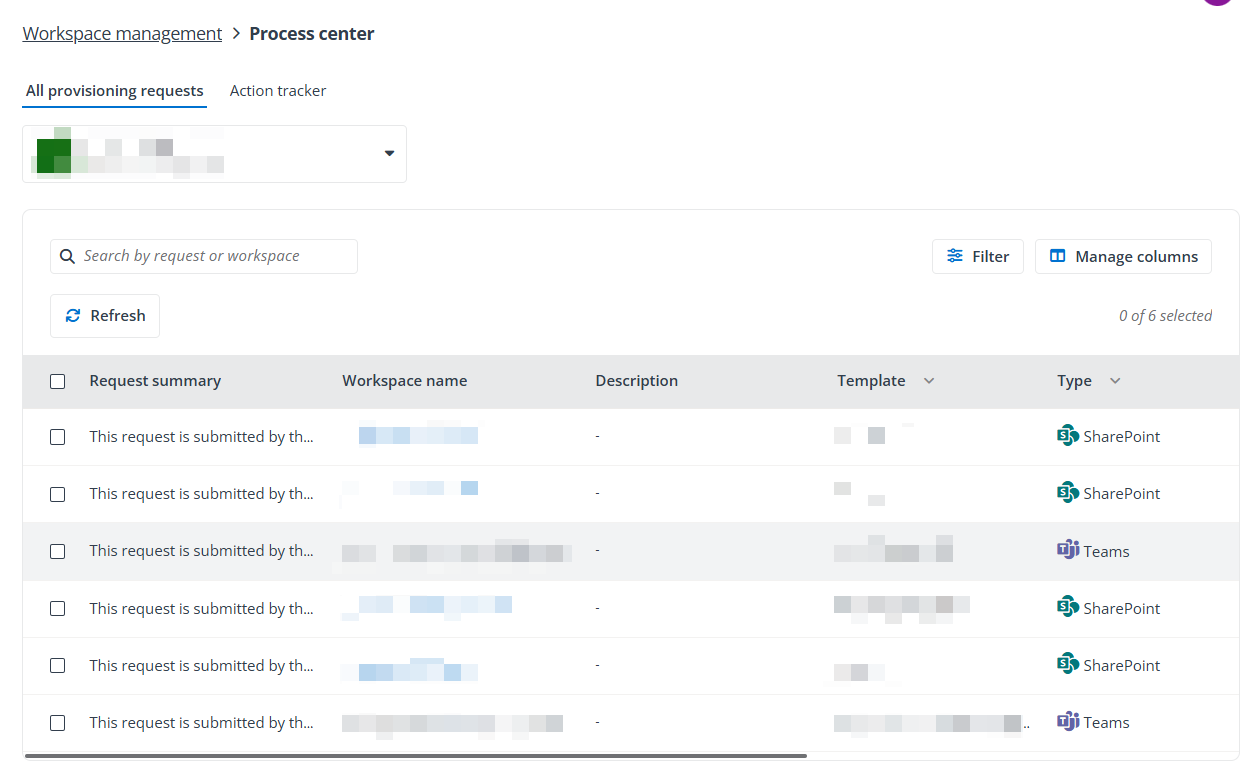Open the Type column dropdown

click(1116, 380)
